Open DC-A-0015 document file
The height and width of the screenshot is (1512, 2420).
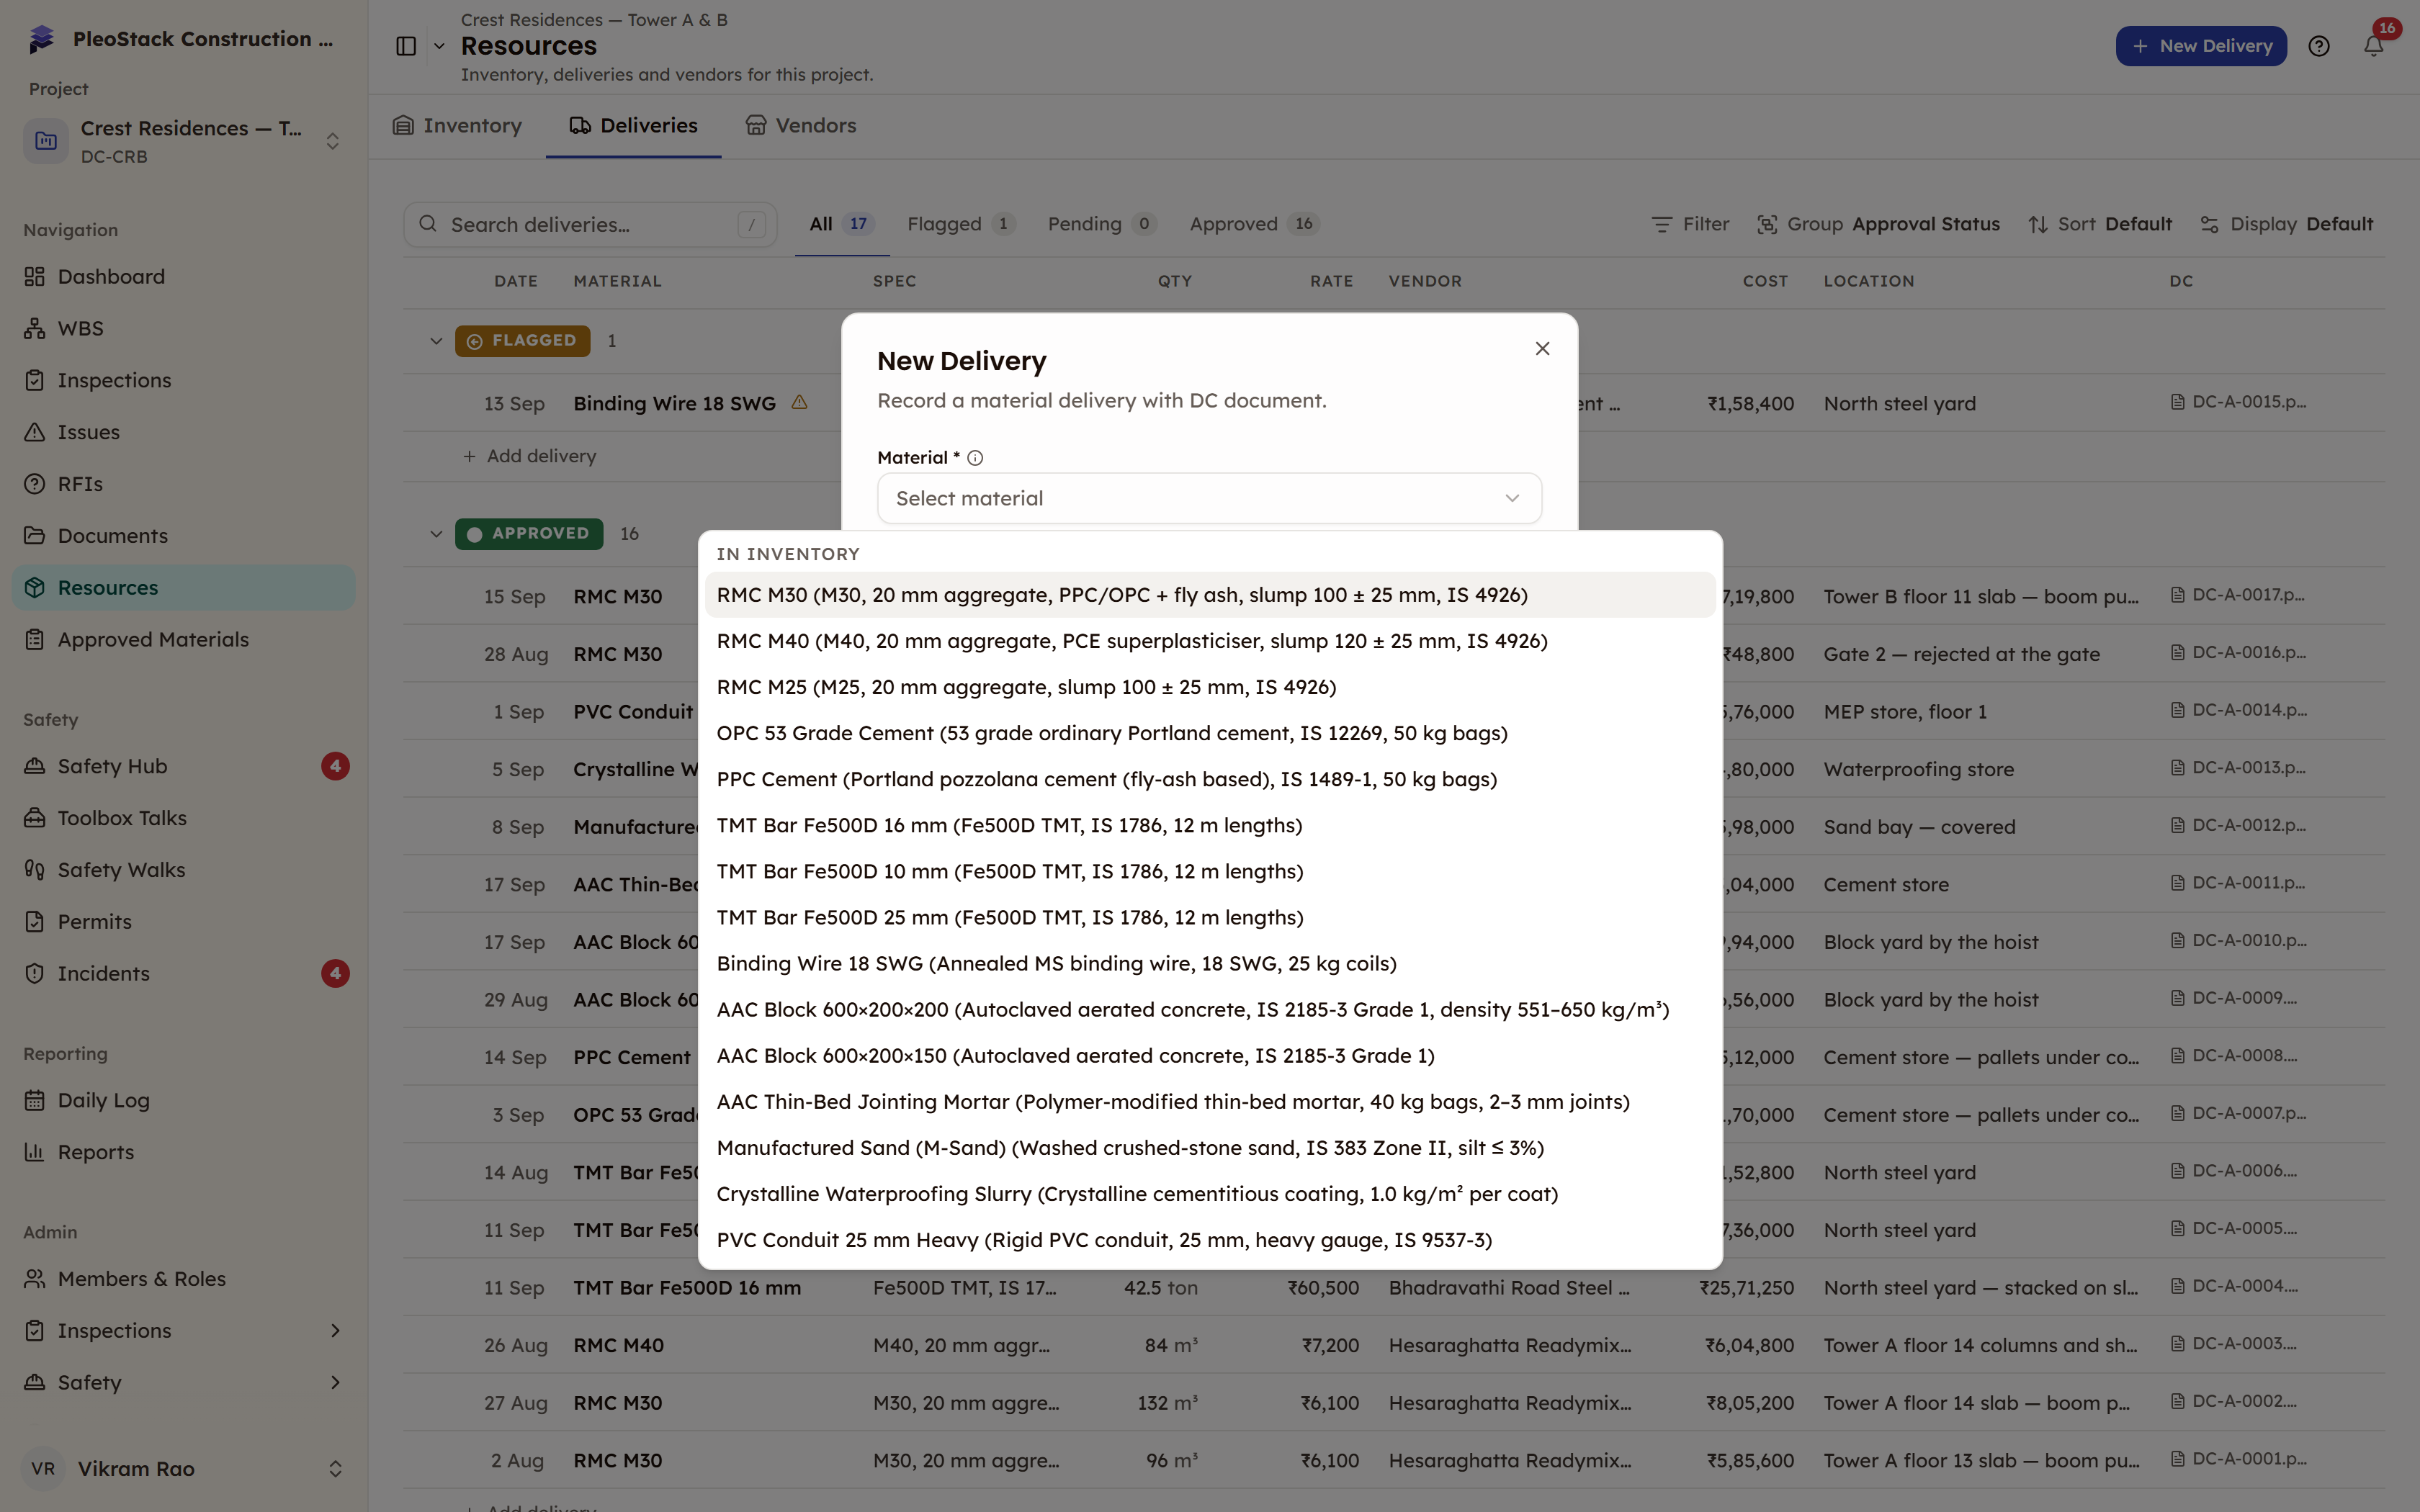click(2239, 402)
